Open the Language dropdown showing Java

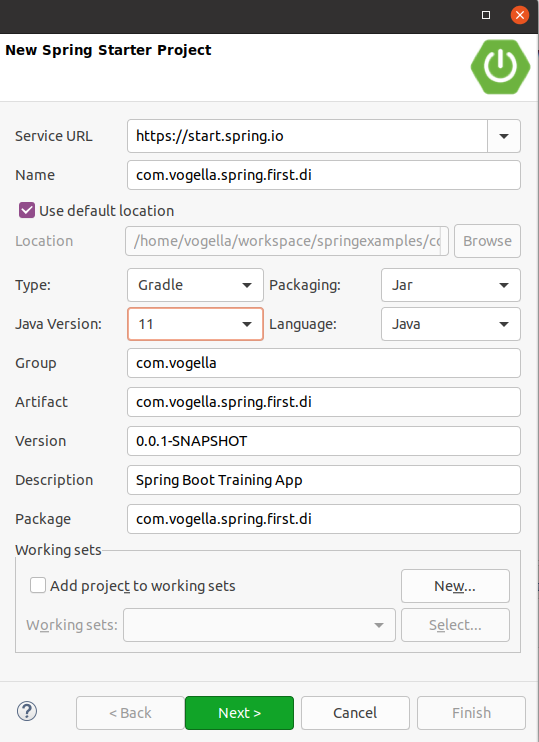coord(451,324)
